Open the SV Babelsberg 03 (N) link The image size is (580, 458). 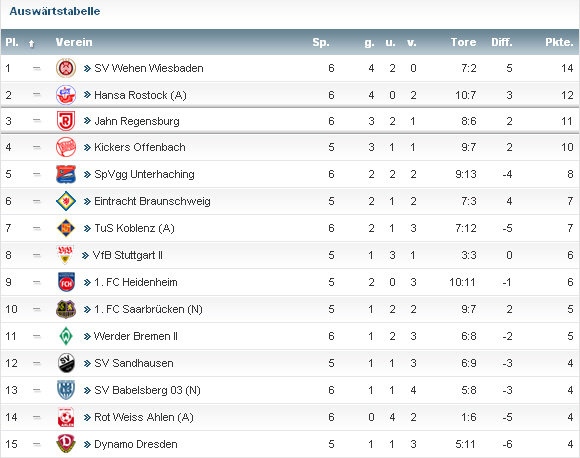(x=147, y=390)
